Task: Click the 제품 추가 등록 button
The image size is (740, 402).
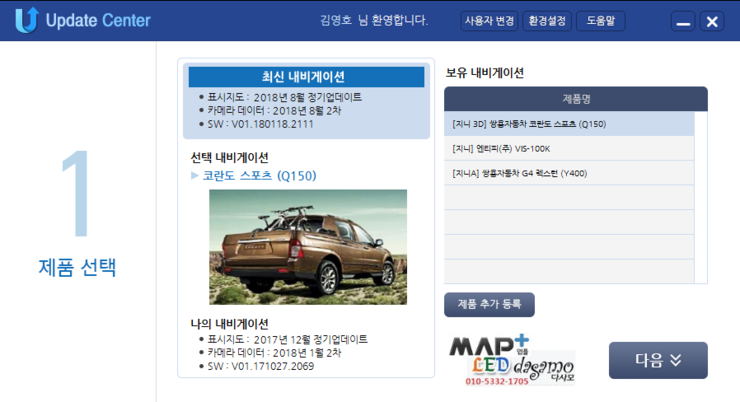Action: (489, 304)
